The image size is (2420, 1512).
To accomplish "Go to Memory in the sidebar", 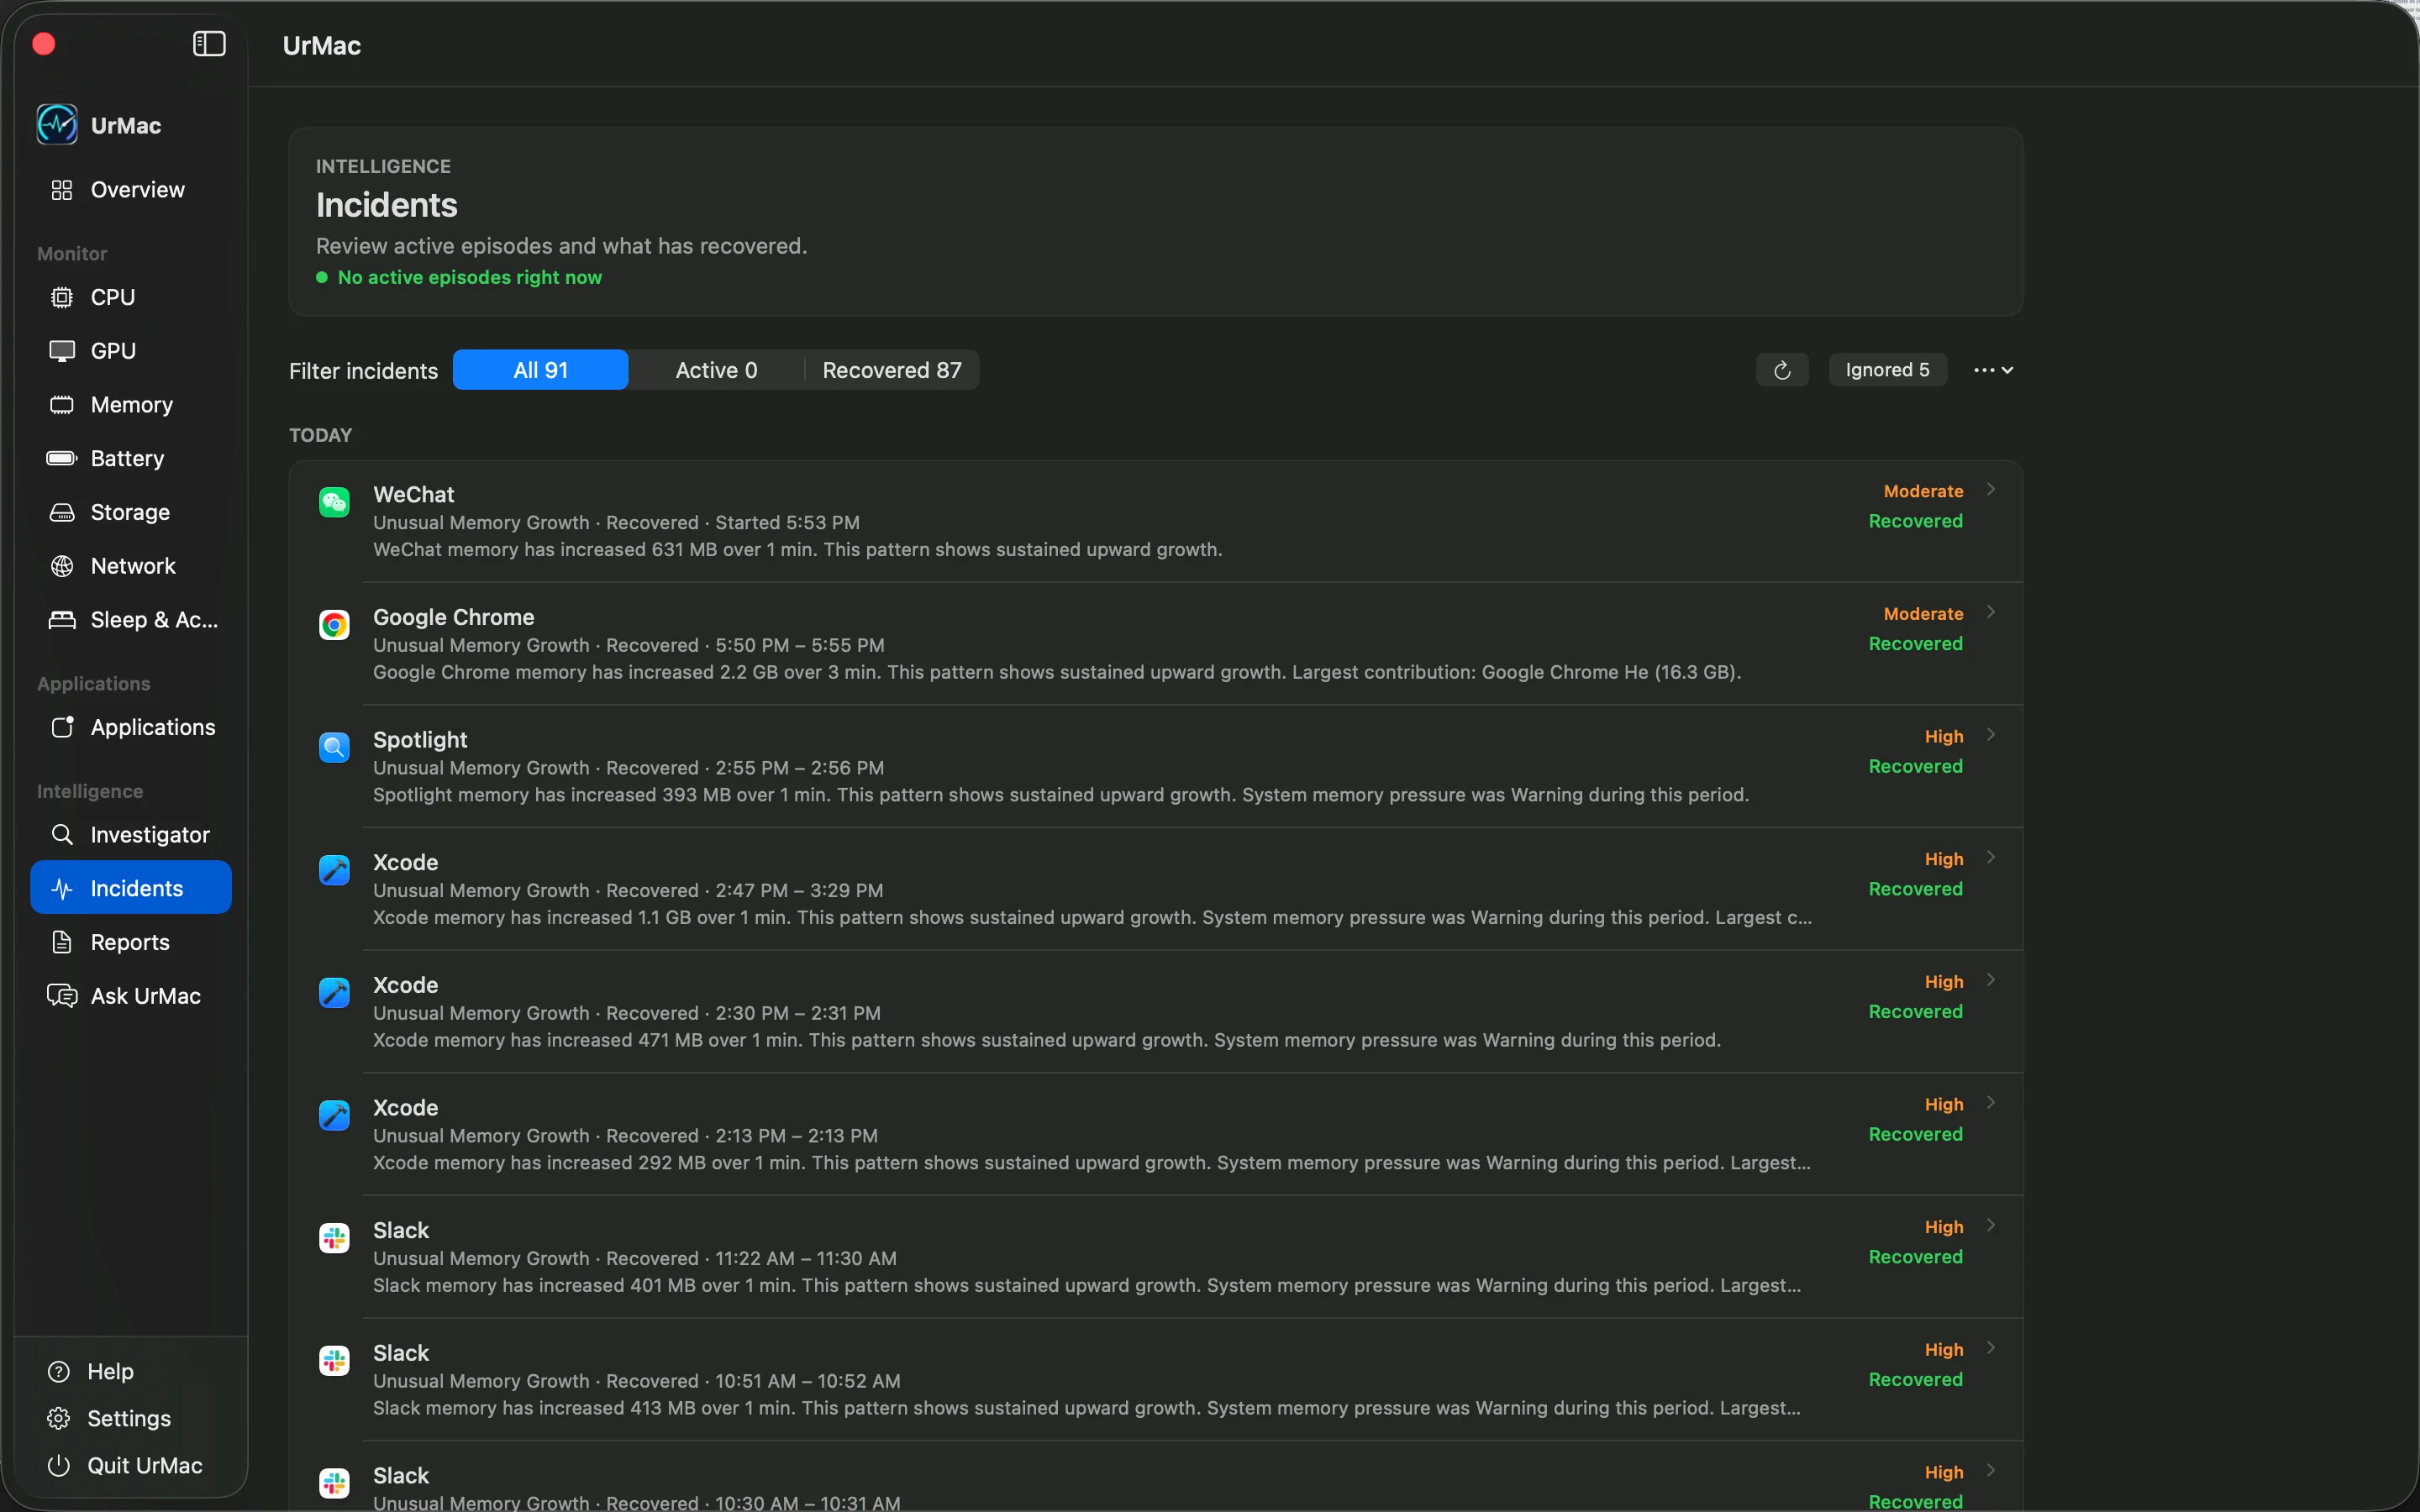I will [131, 405].
